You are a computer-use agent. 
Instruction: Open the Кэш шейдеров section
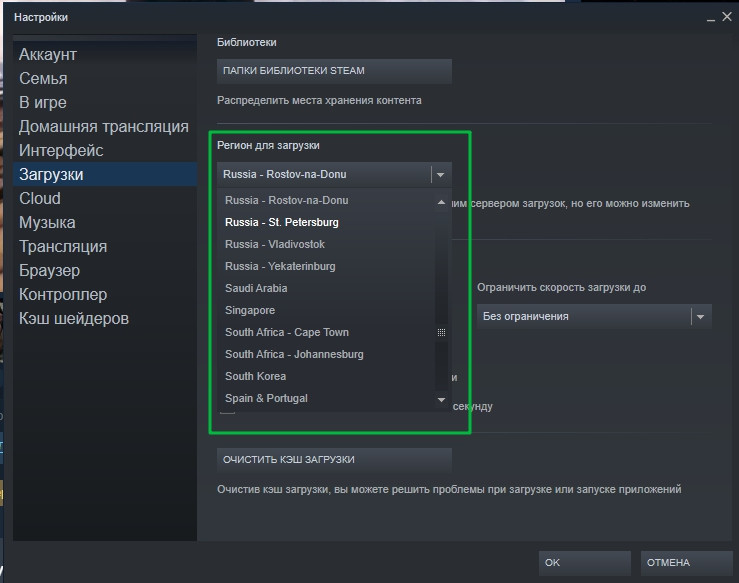click(x=74, y=318)
